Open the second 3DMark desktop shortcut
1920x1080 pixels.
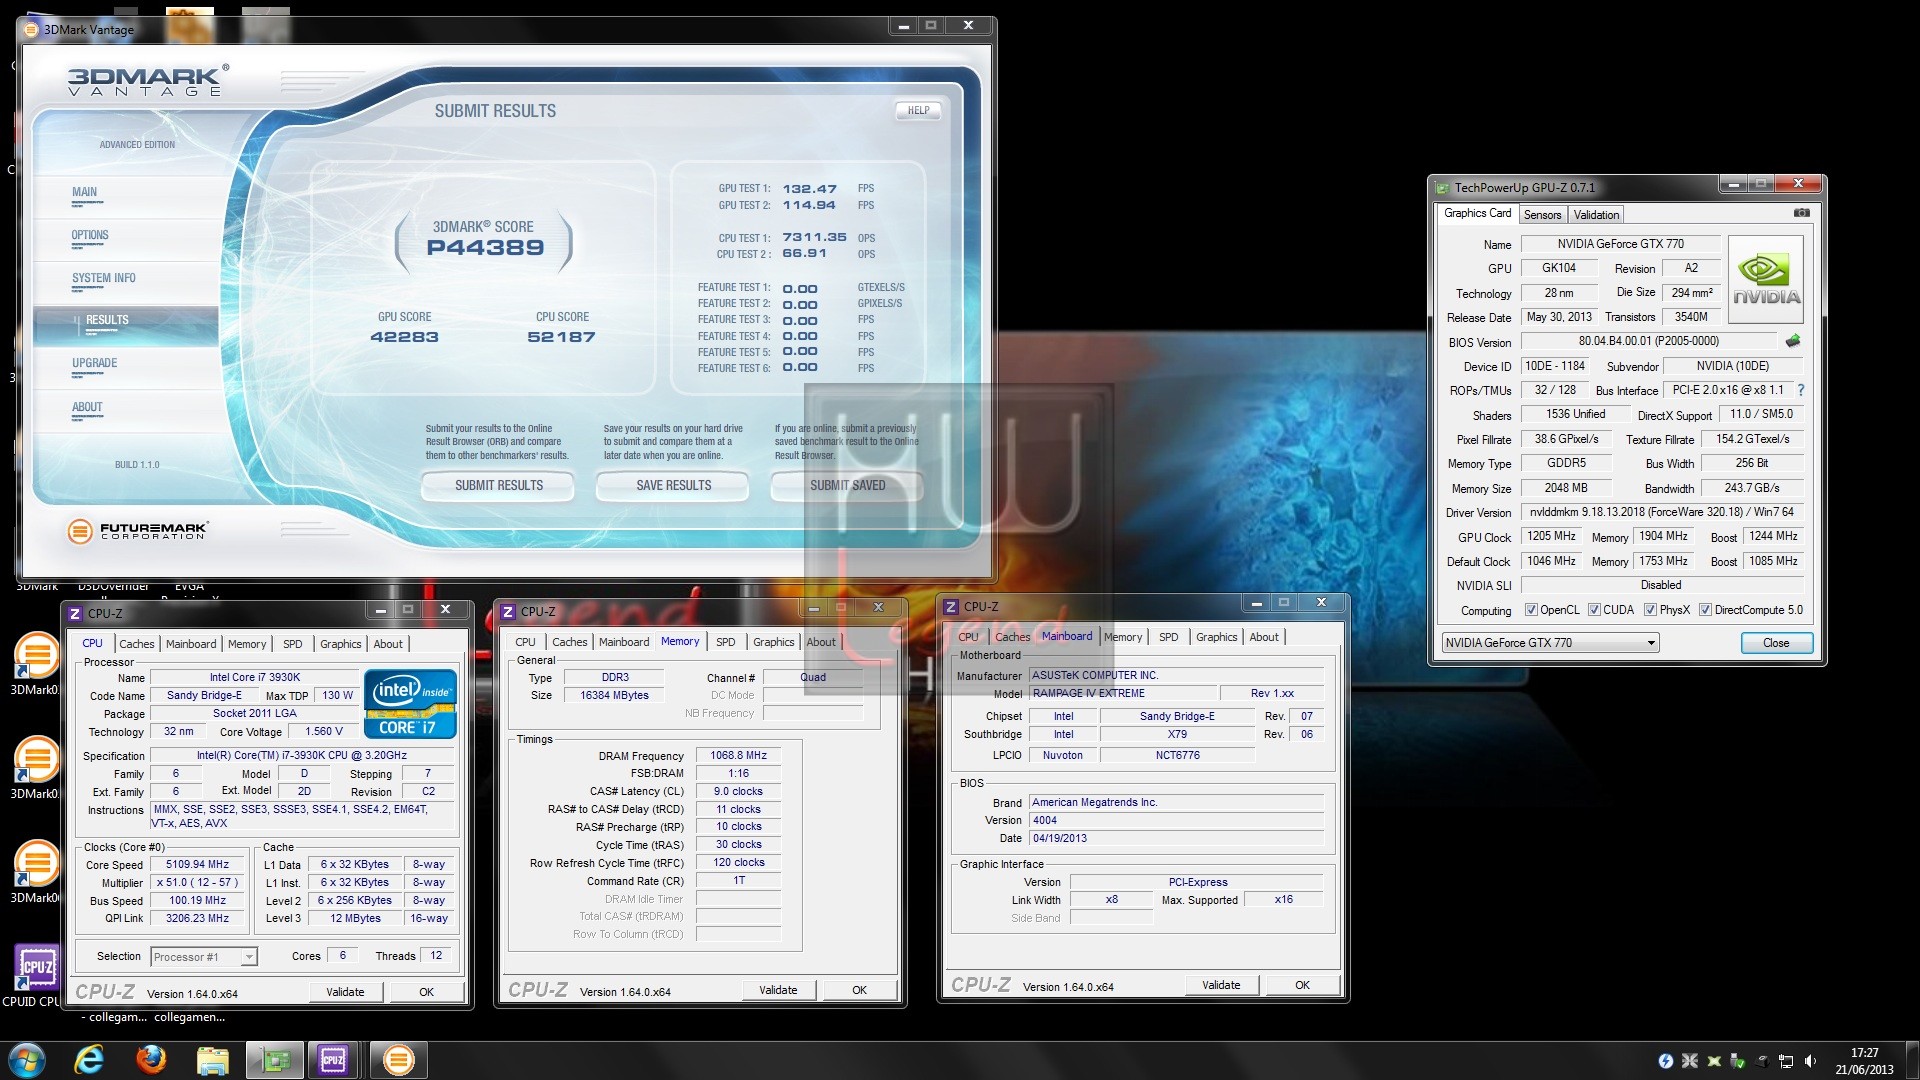[36, 767]
